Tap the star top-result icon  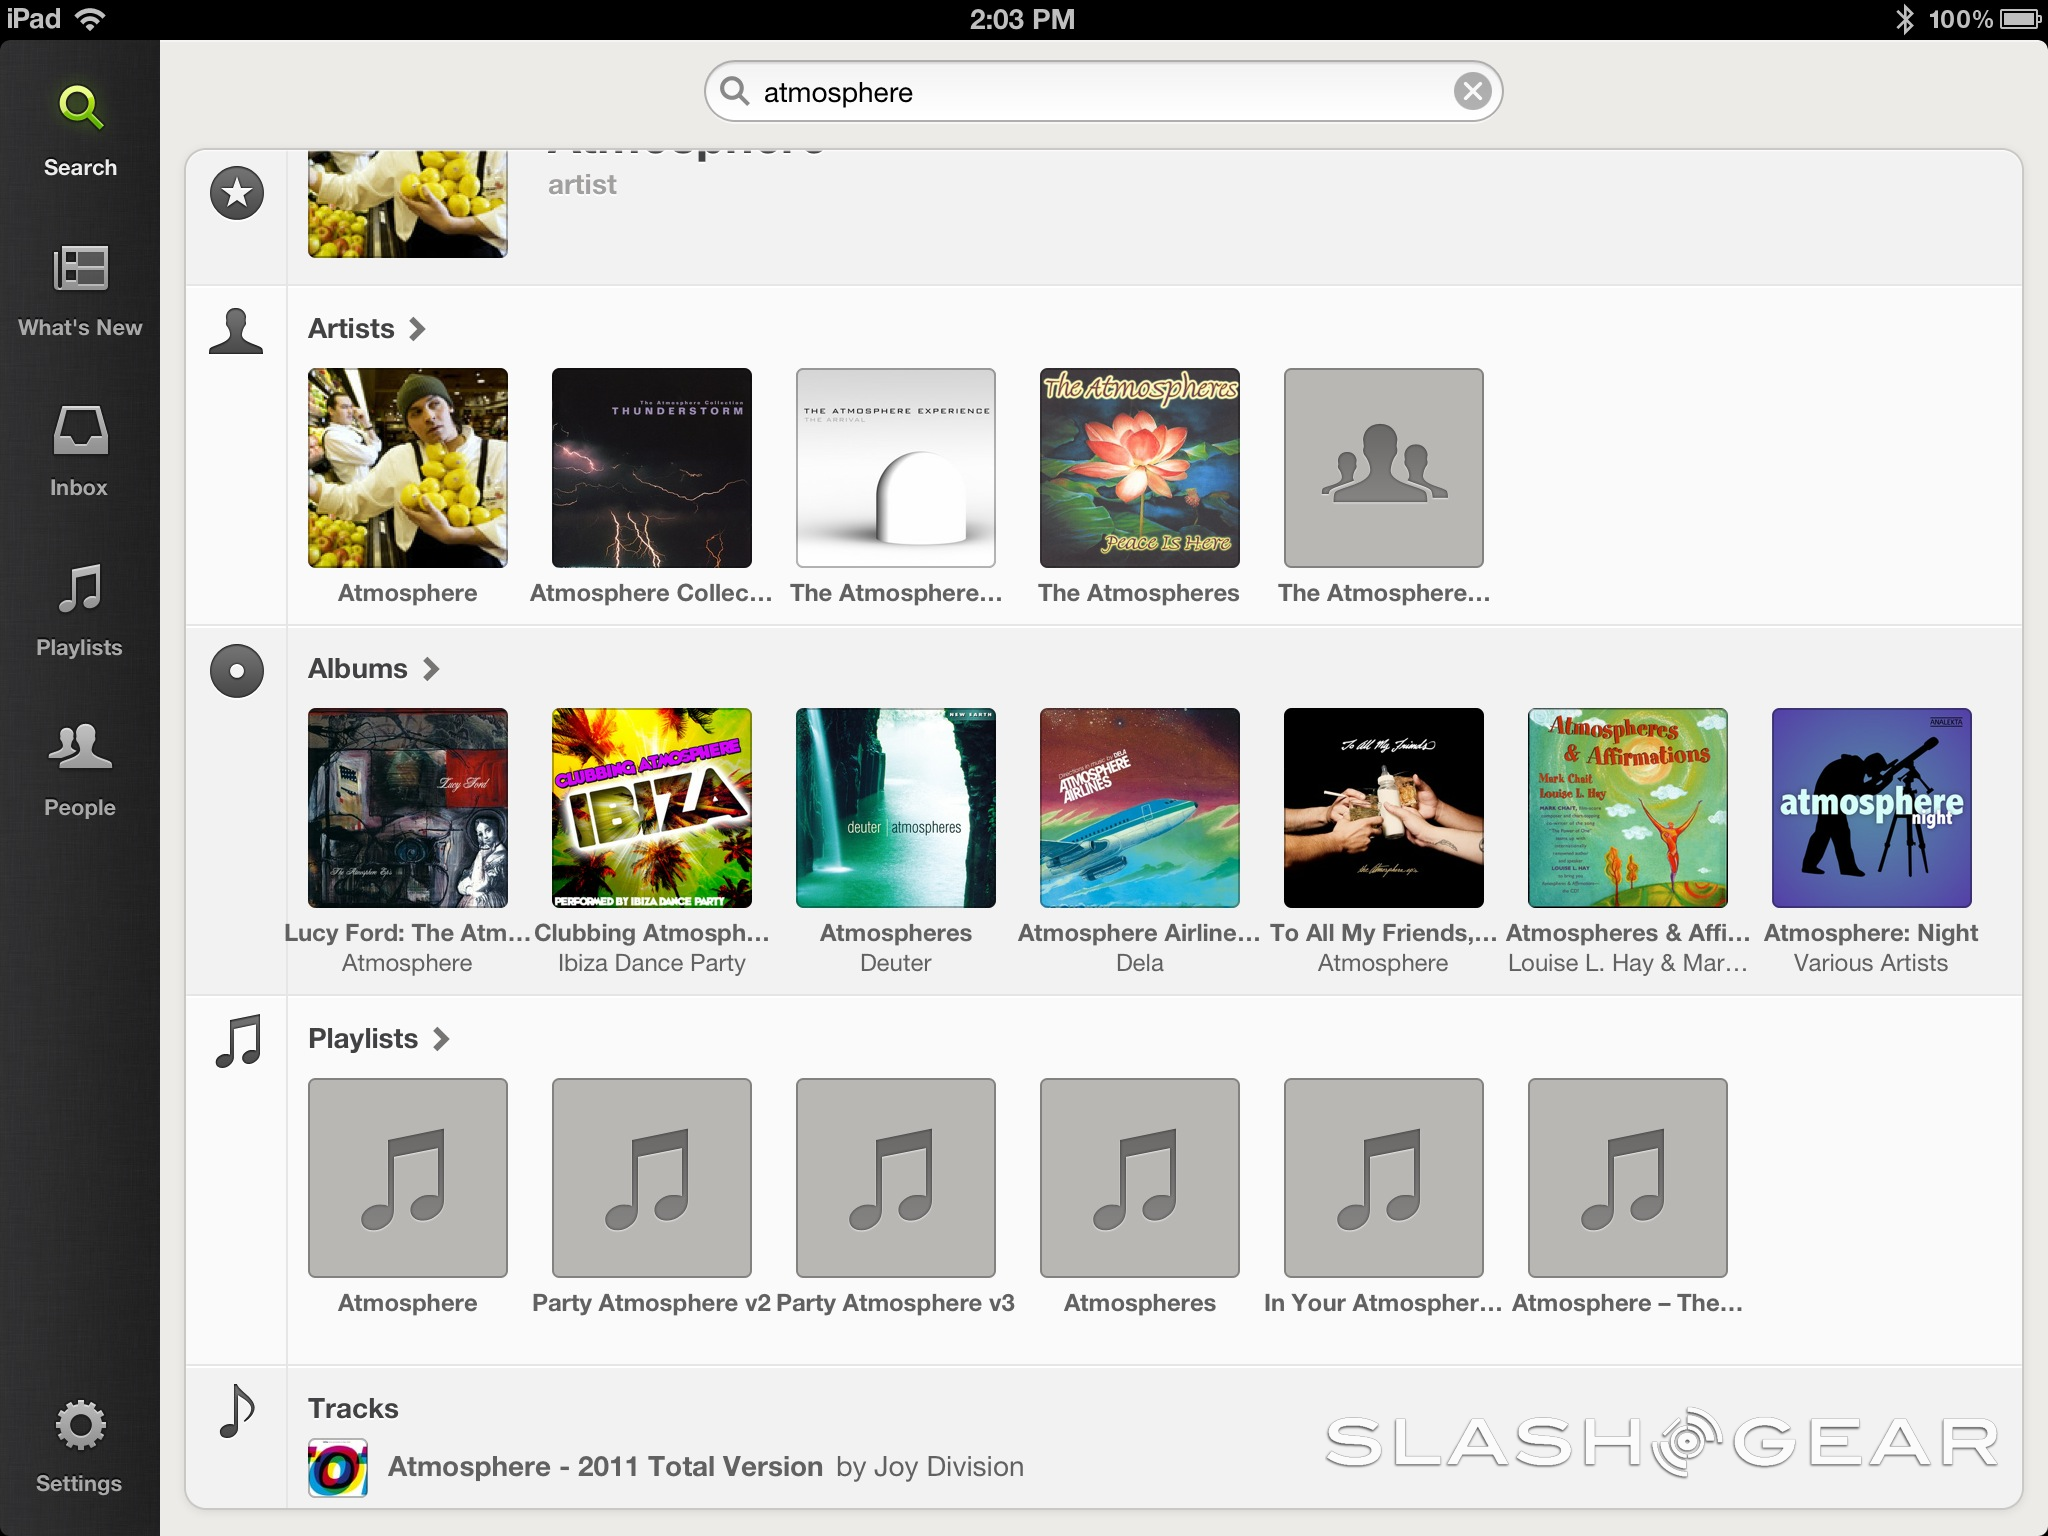pyautogui.click(x=237, y=193)
